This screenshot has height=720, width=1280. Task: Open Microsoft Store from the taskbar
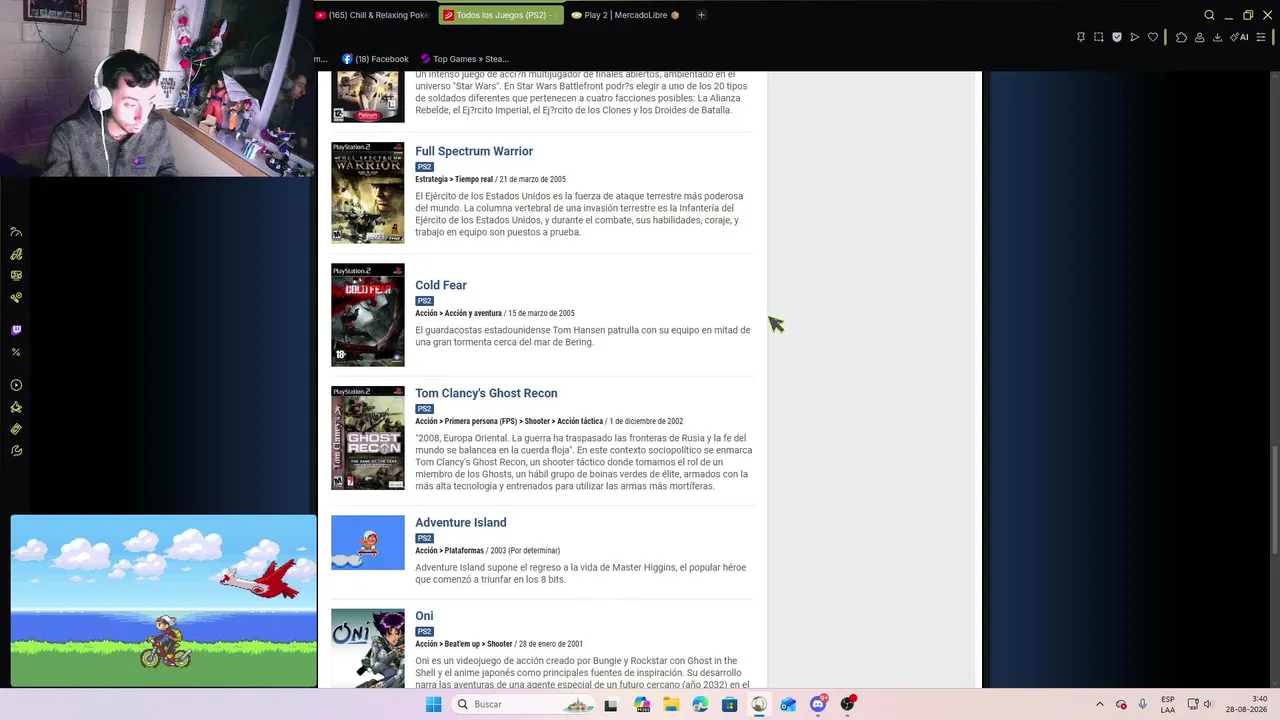click(x=730, y=704)
